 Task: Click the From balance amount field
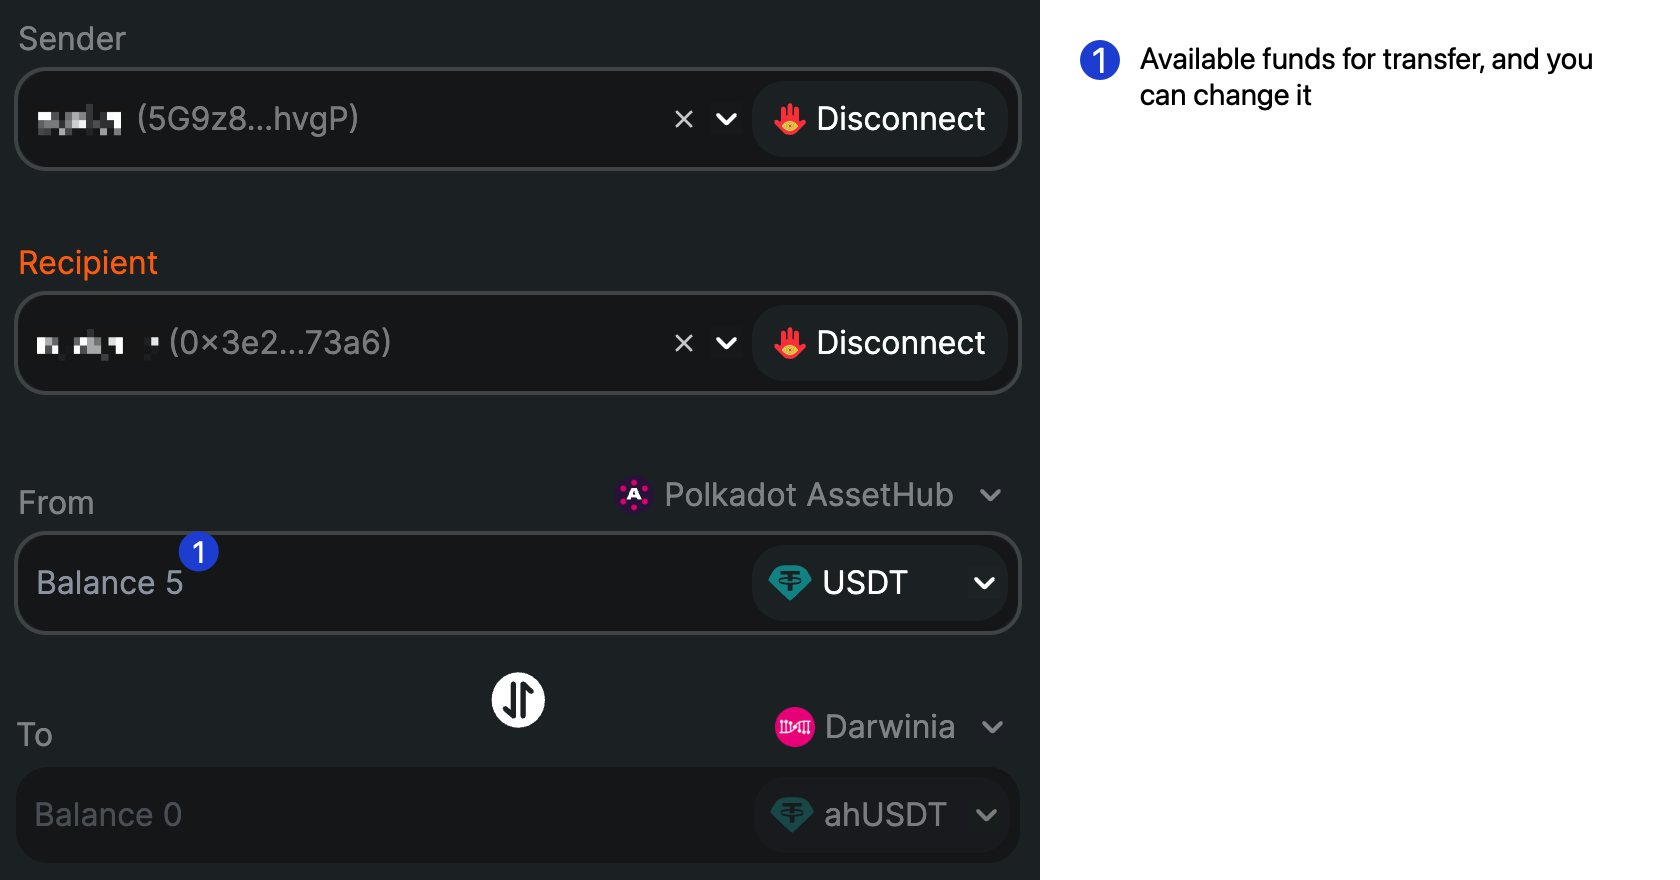pos(400,583)
